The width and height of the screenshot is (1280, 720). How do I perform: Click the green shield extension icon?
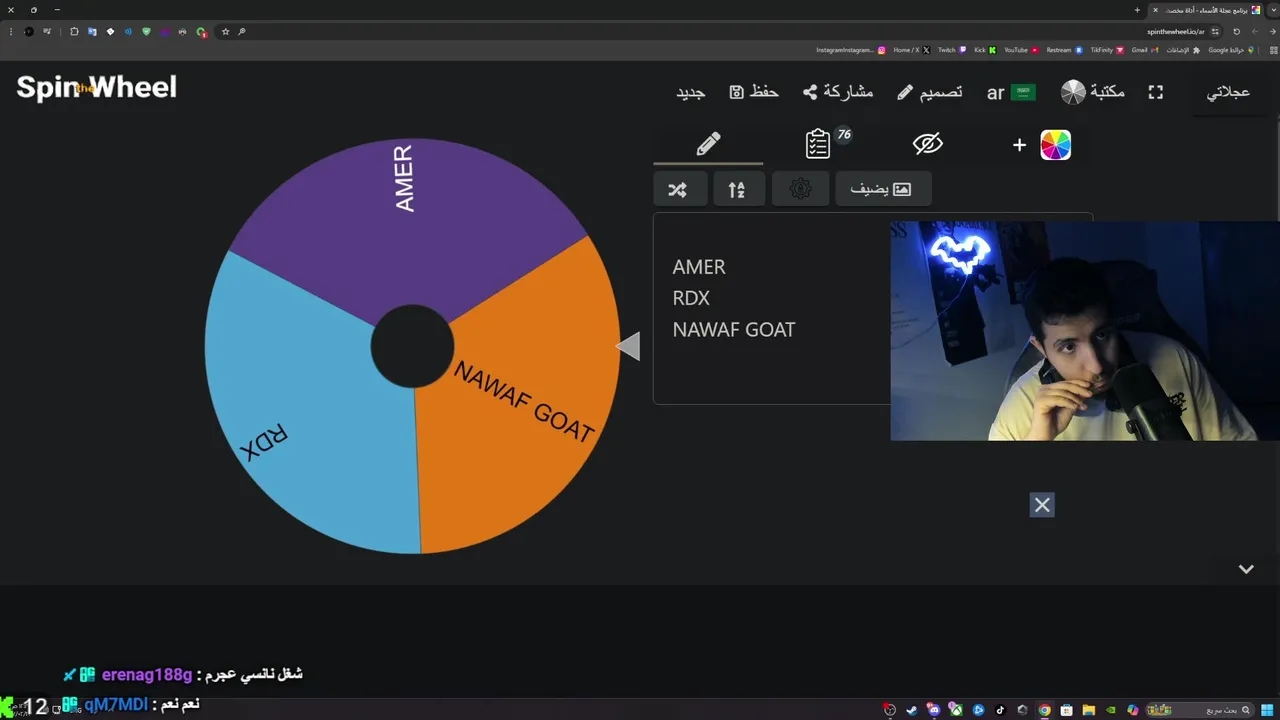(146, 31)
